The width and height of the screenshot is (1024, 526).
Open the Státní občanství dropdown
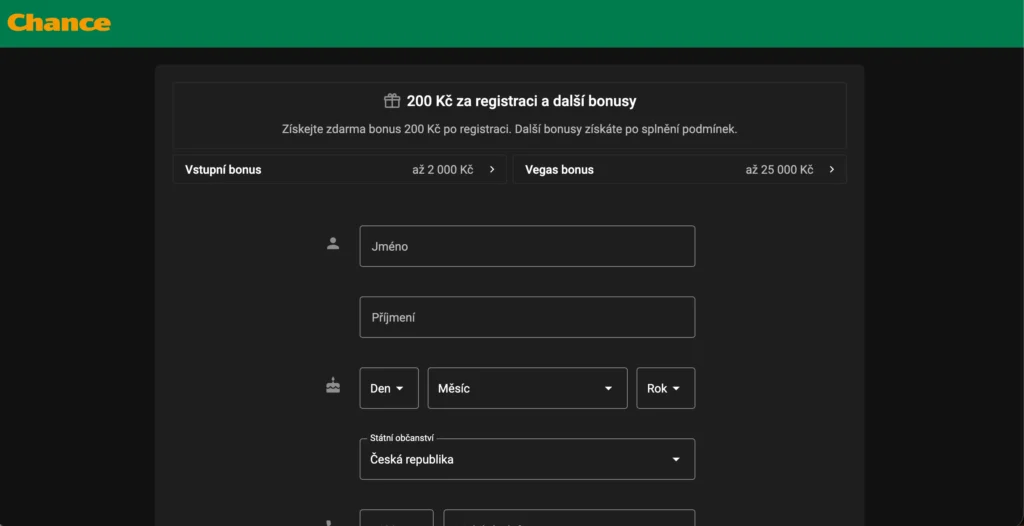click(x=527, y=459)
